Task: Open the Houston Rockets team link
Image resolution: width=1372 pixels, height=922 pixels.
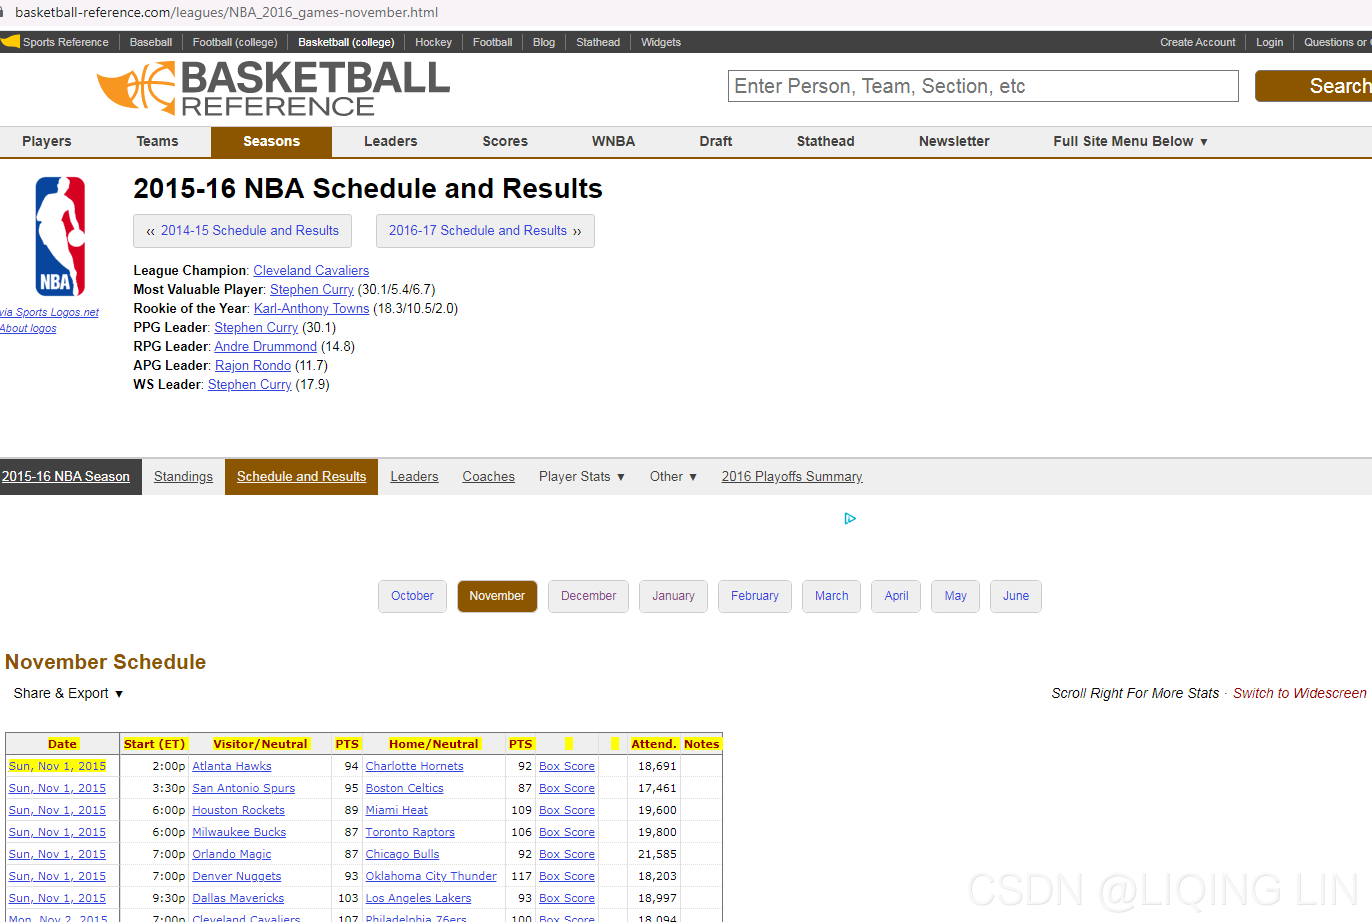Action: [238, 810]
